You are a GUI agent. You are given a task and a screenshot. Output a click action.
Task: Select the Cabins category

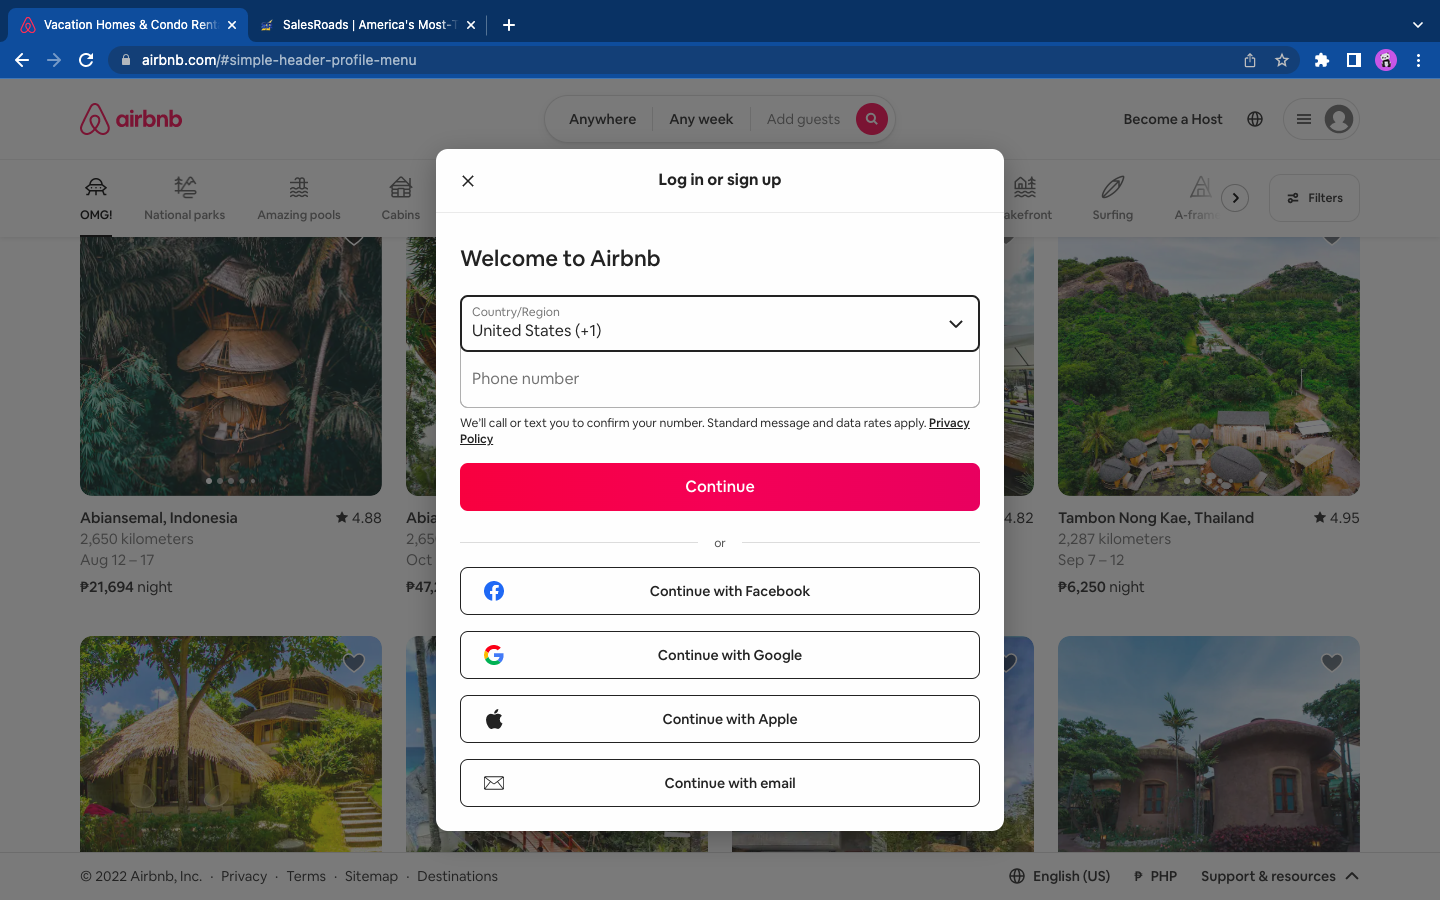[x=400, y=198]
